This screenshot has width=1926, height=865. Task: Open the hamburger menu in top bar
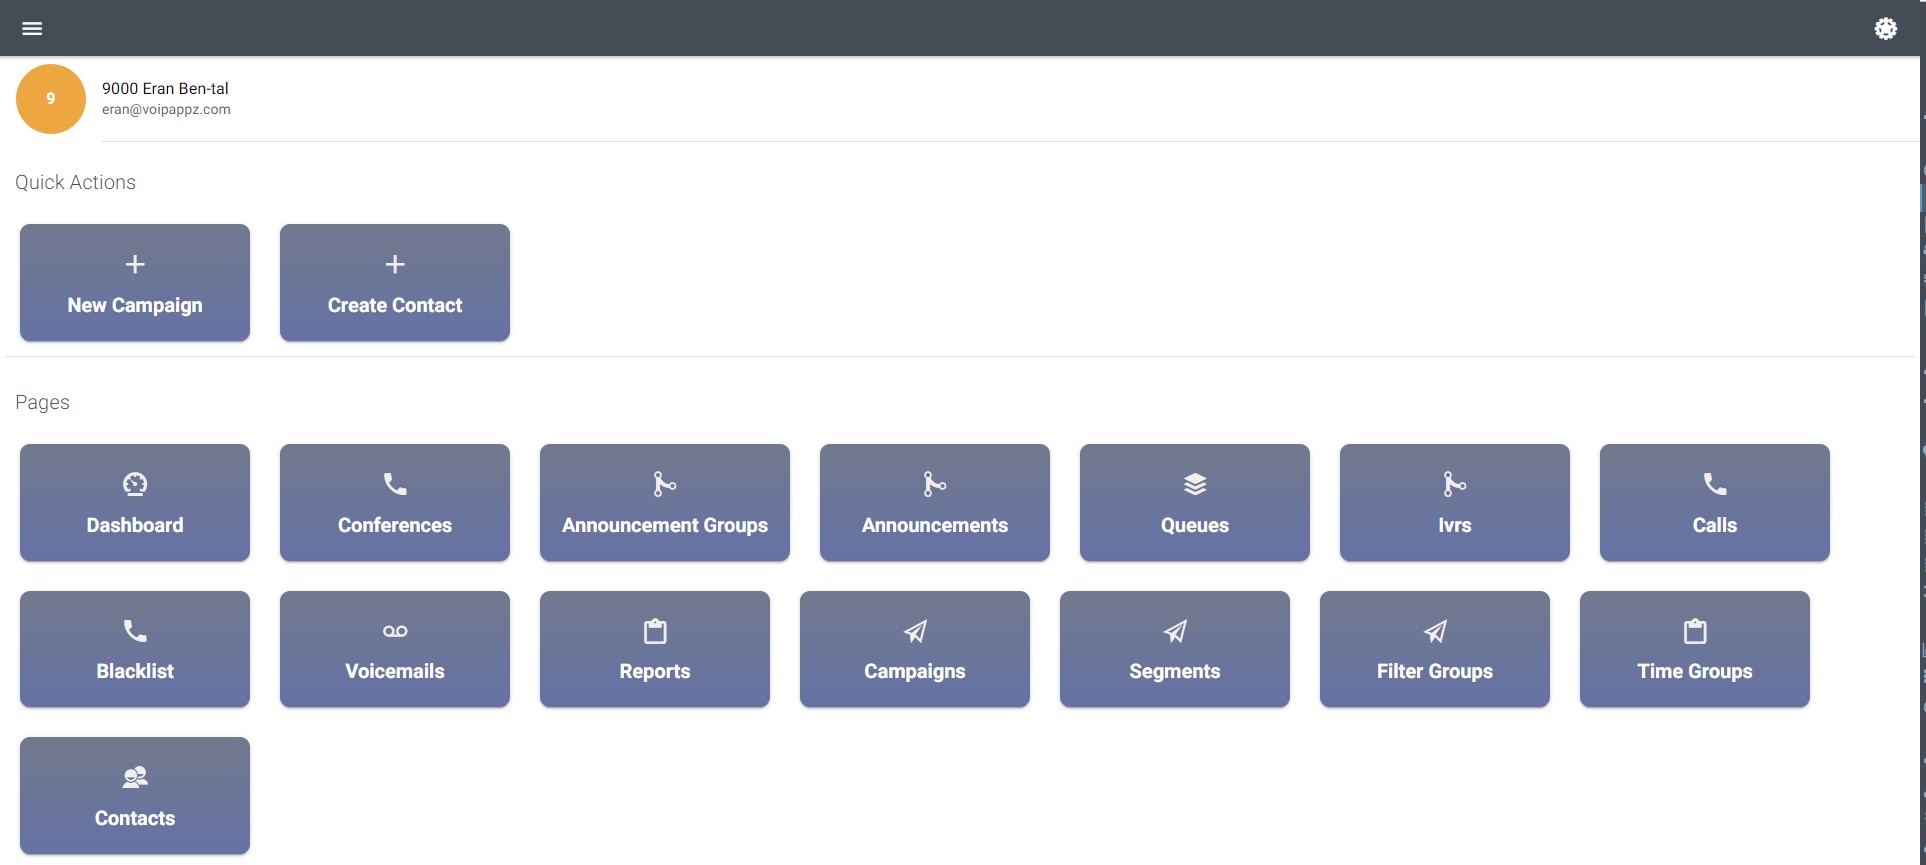tap(32, 28)
